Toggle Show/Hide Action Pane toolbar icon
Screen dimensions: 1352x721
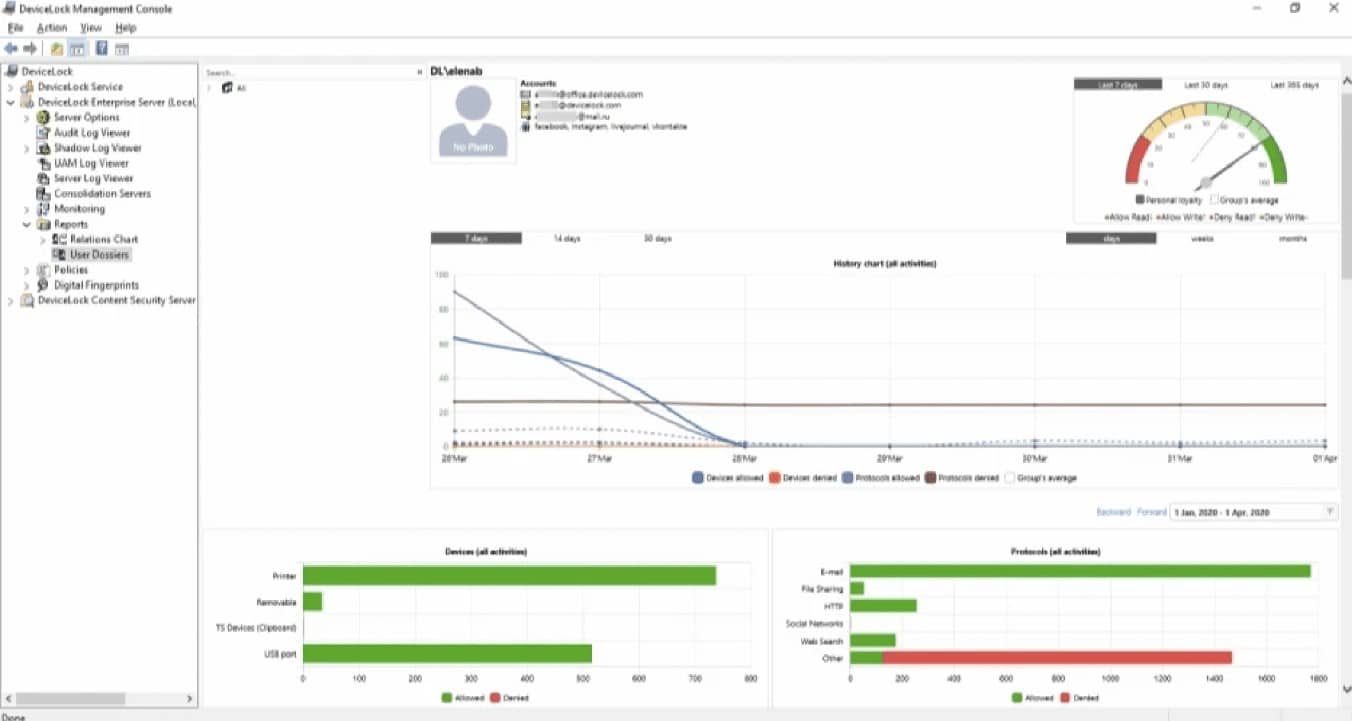point(122,48)
